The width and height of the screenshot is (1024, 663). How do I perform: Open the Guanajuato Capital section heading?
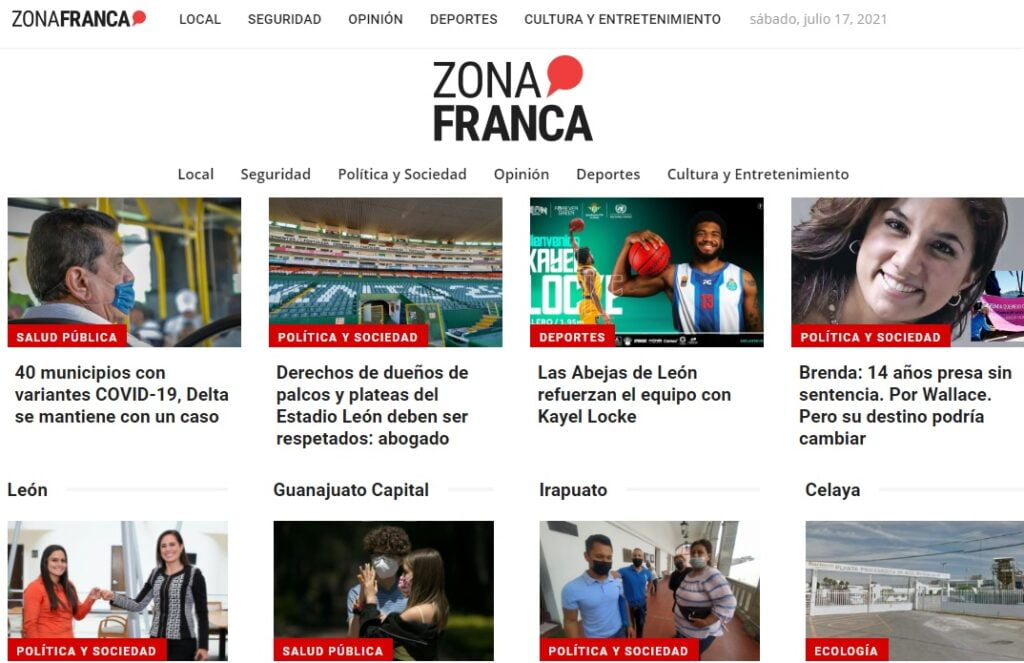click(351, 490)
